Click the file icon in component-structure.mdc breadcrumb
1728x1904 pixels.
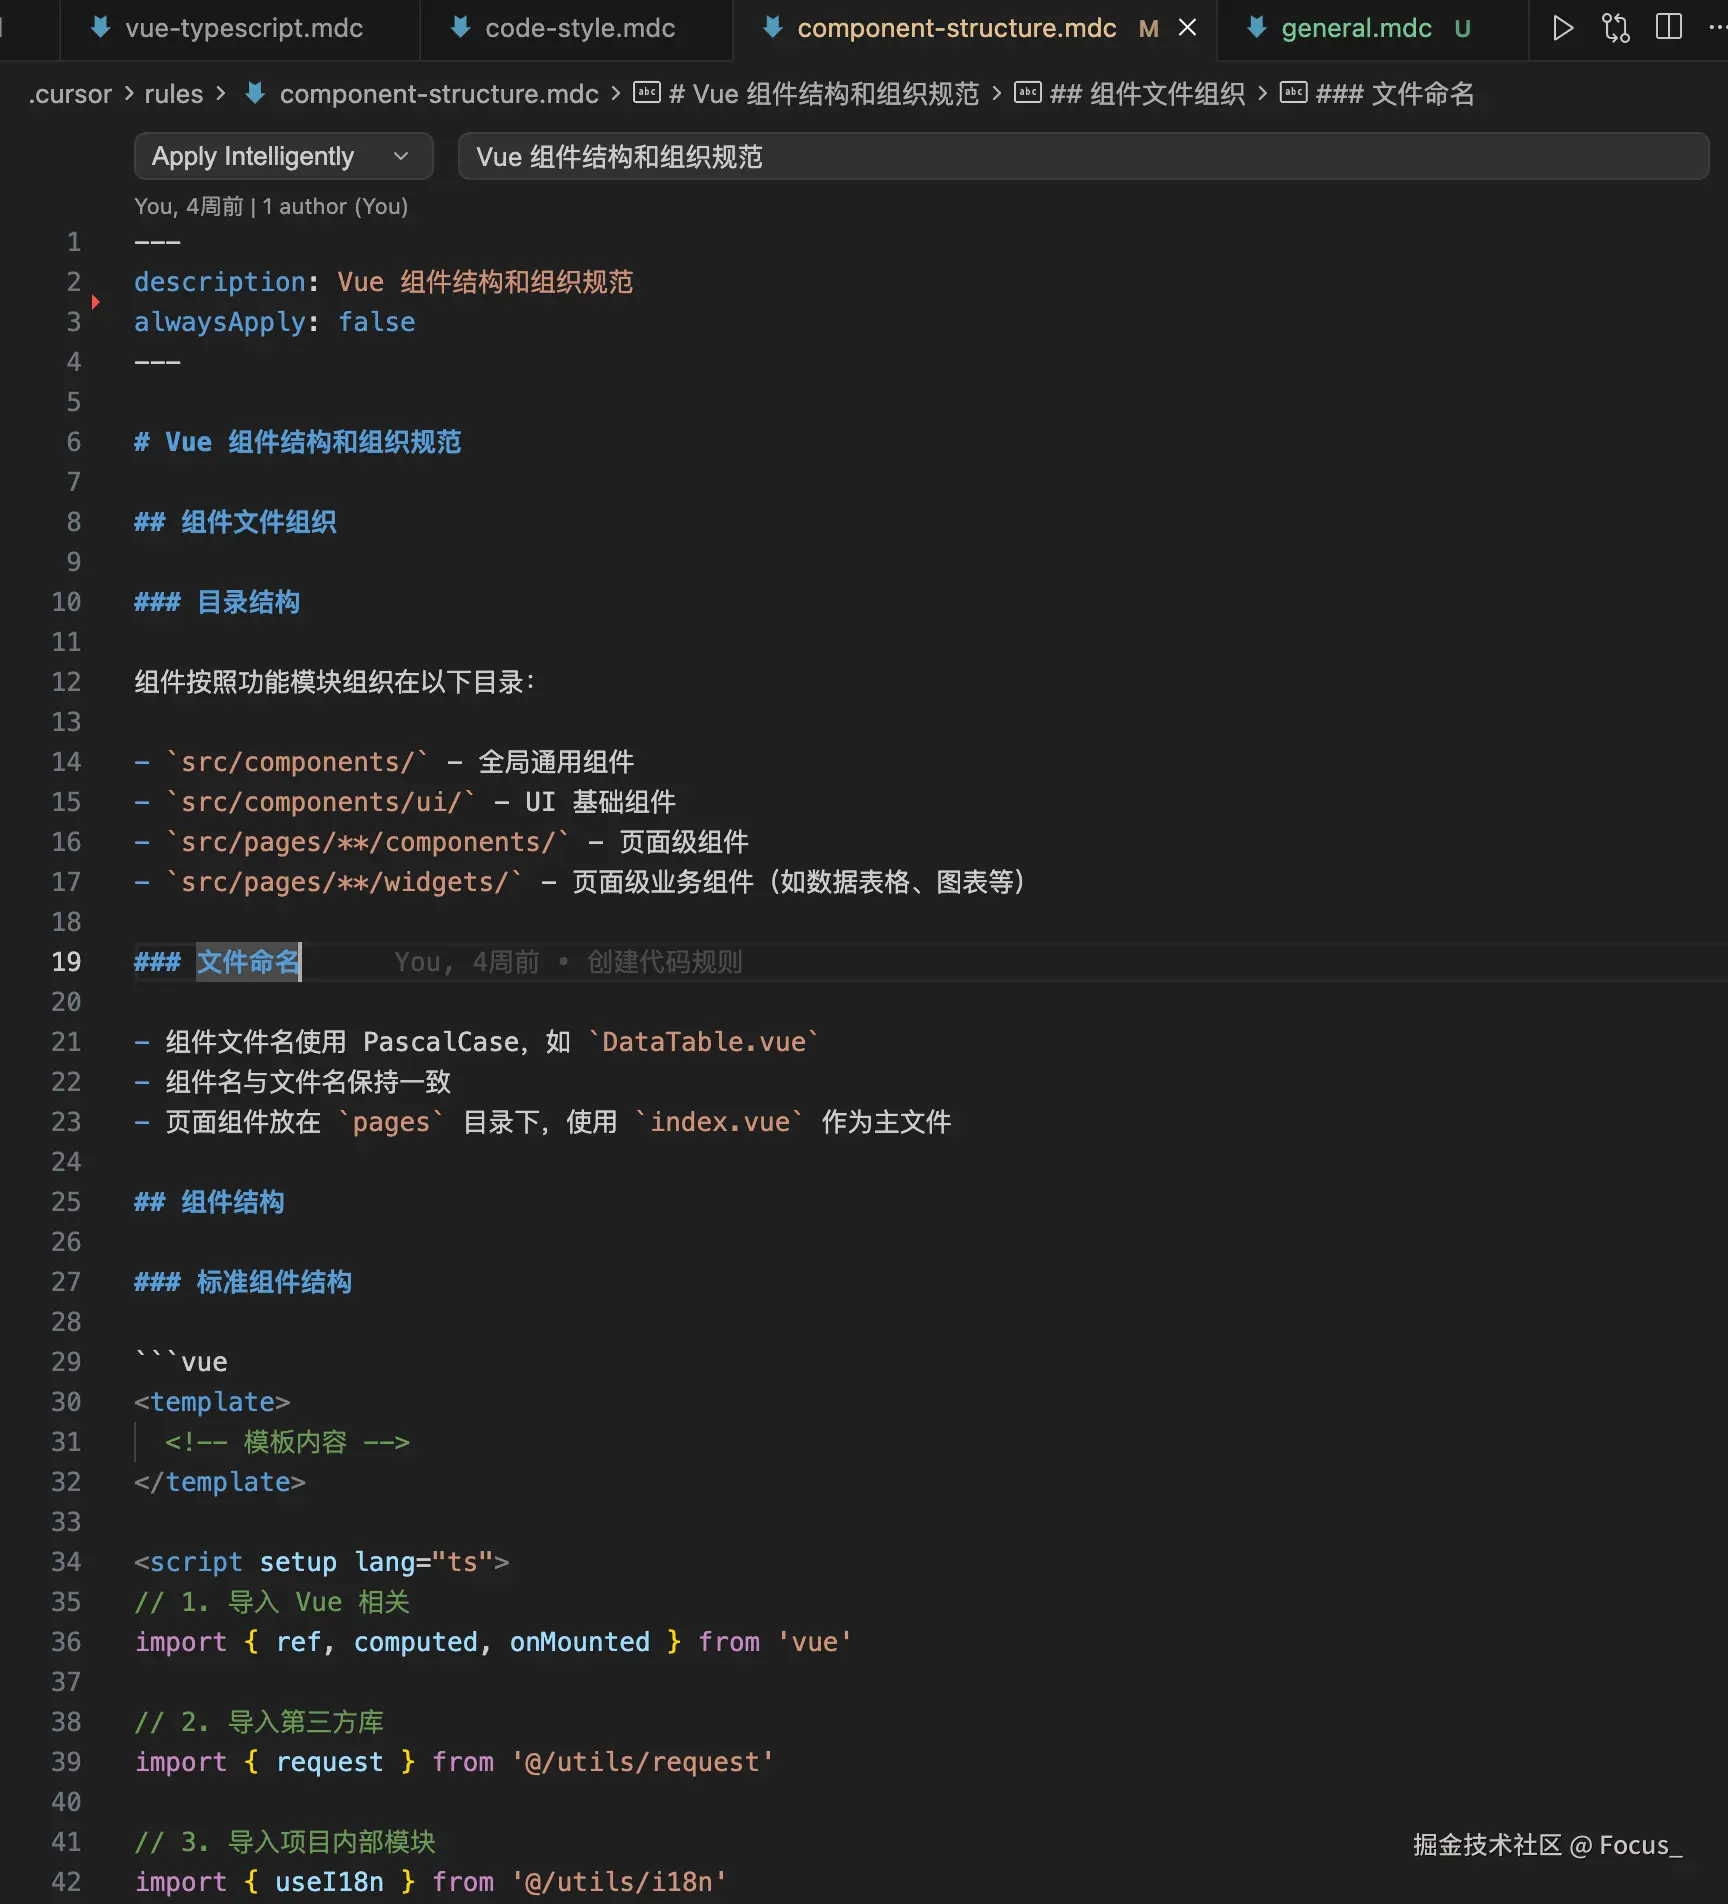255,93
